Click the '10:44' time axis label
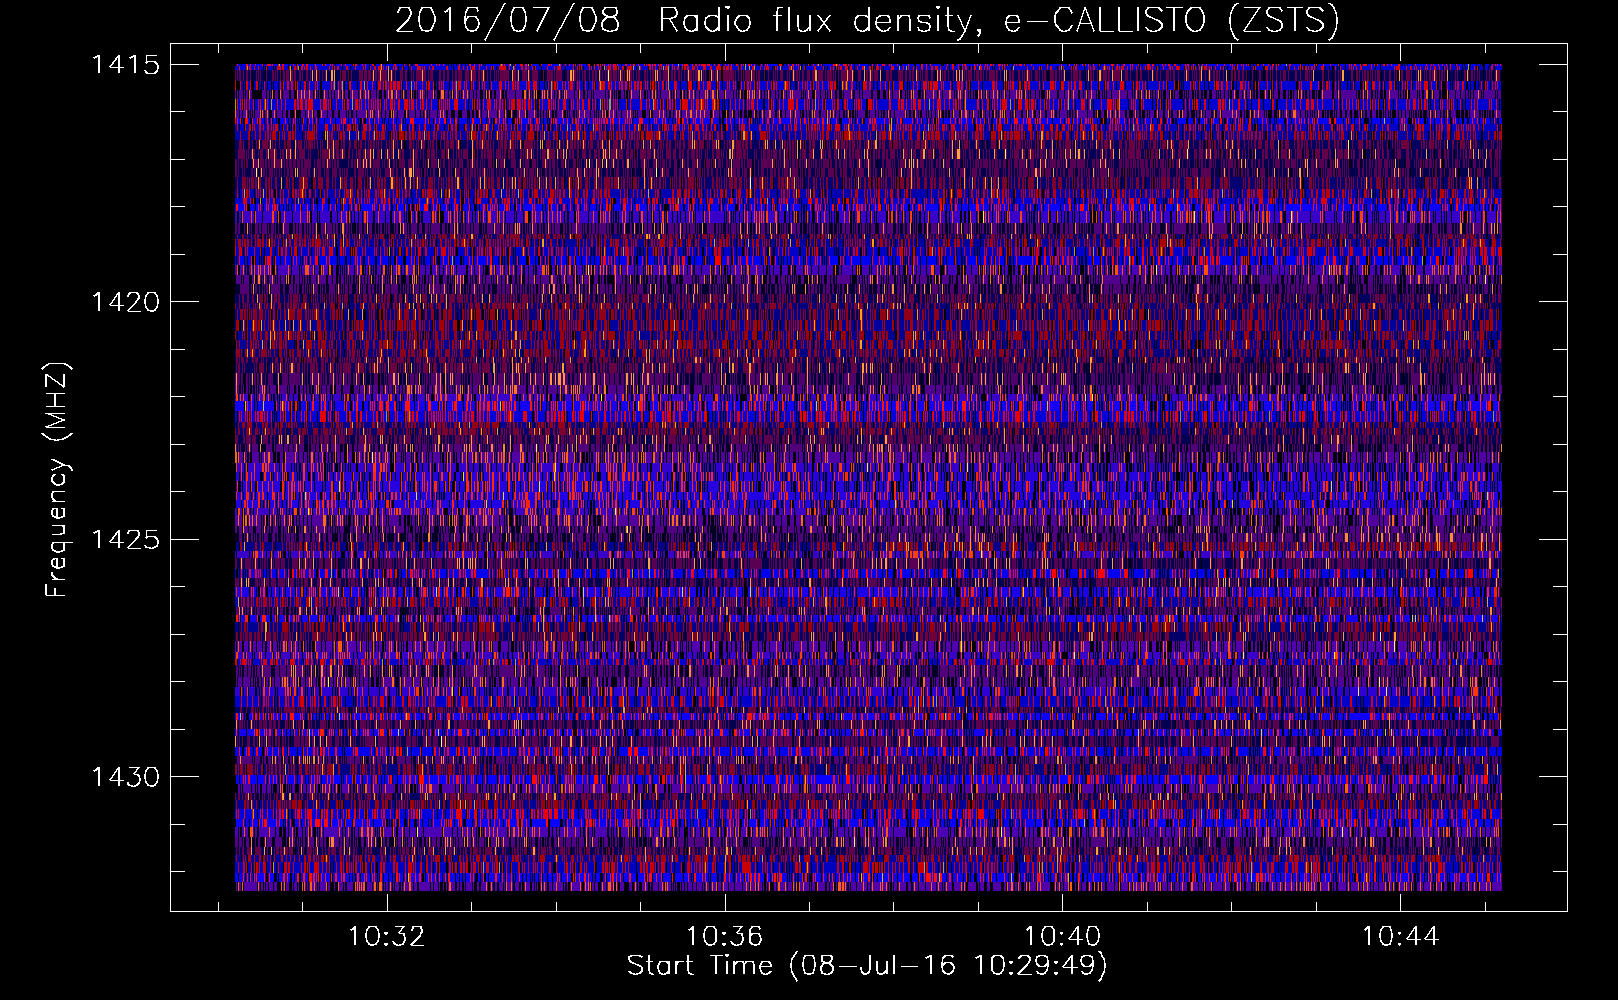The height and width of the screenshot is (1000, 1618). click(1400, 937)
